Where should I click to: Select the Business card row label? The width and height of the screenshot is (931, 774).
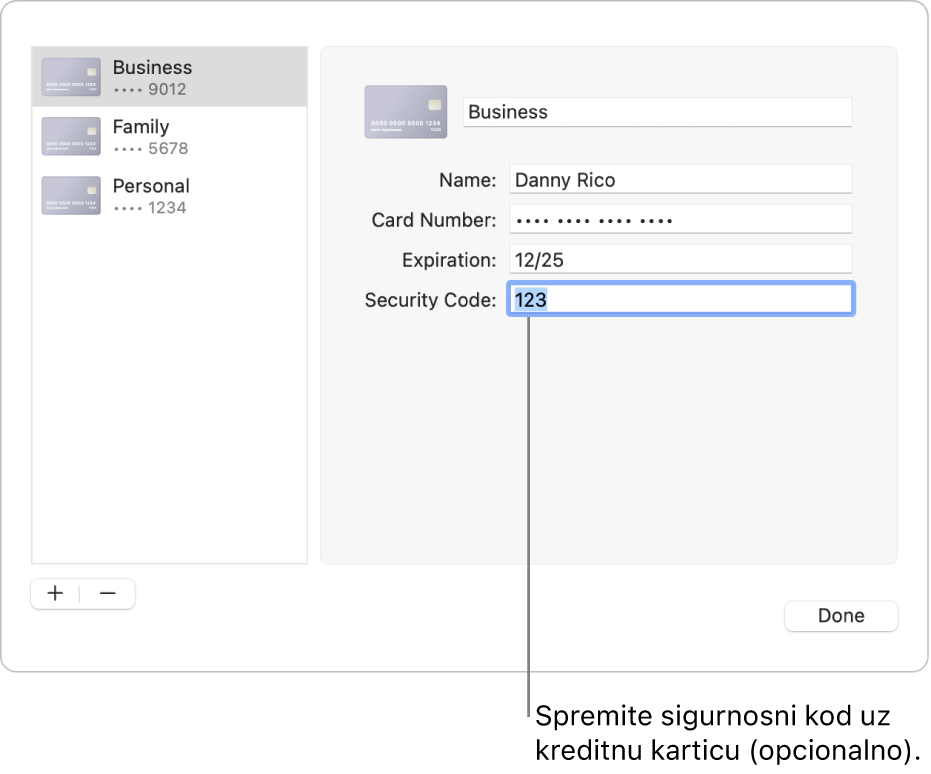pyautogui.click(x=152, y=68)
